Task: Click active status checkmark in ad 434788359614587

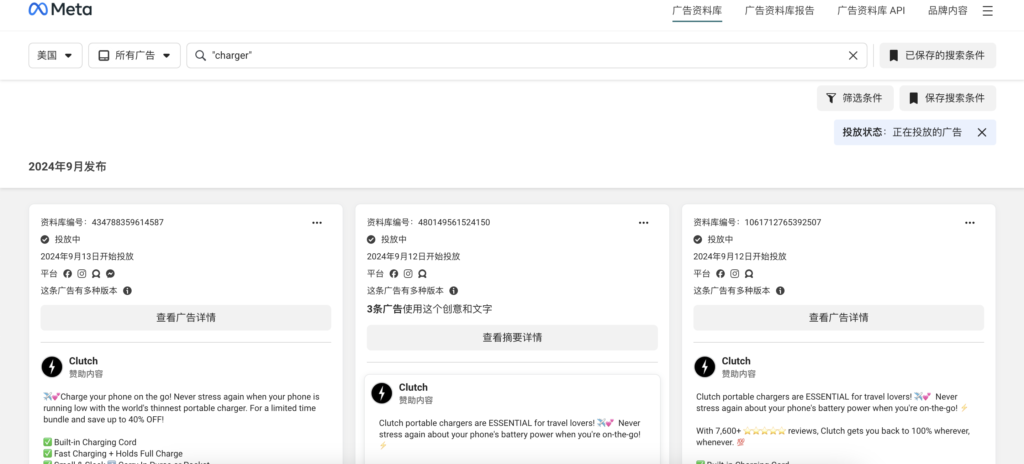Action: pos(45,239)
